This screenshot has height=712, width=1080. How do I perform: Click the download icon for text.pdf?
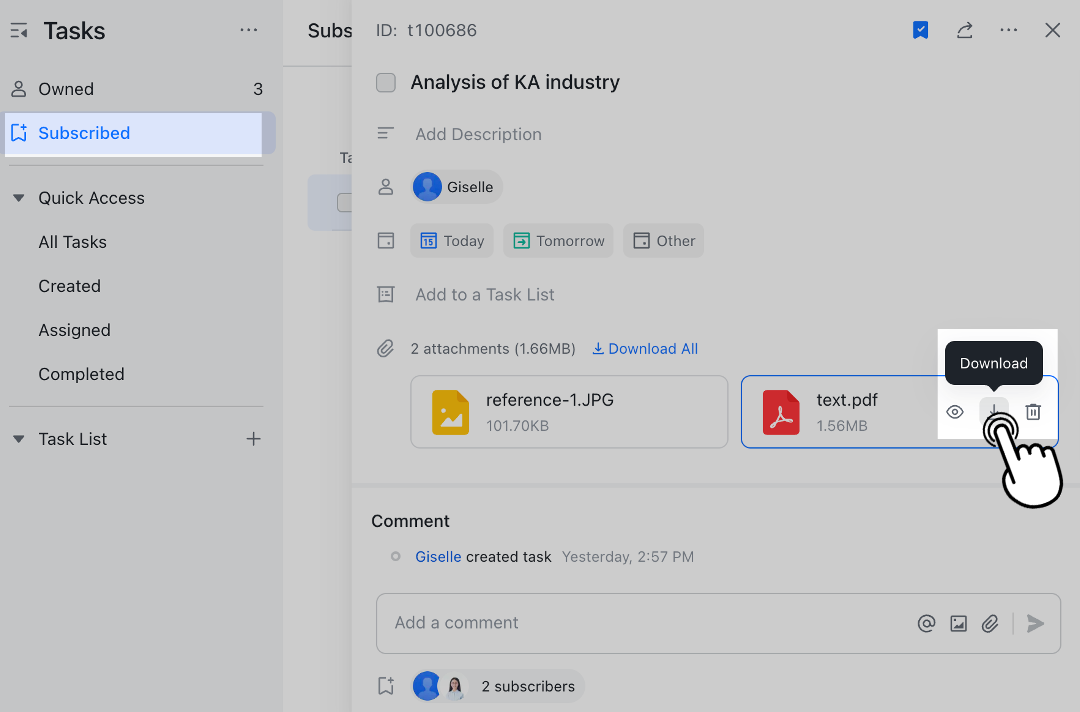(993, 412)
